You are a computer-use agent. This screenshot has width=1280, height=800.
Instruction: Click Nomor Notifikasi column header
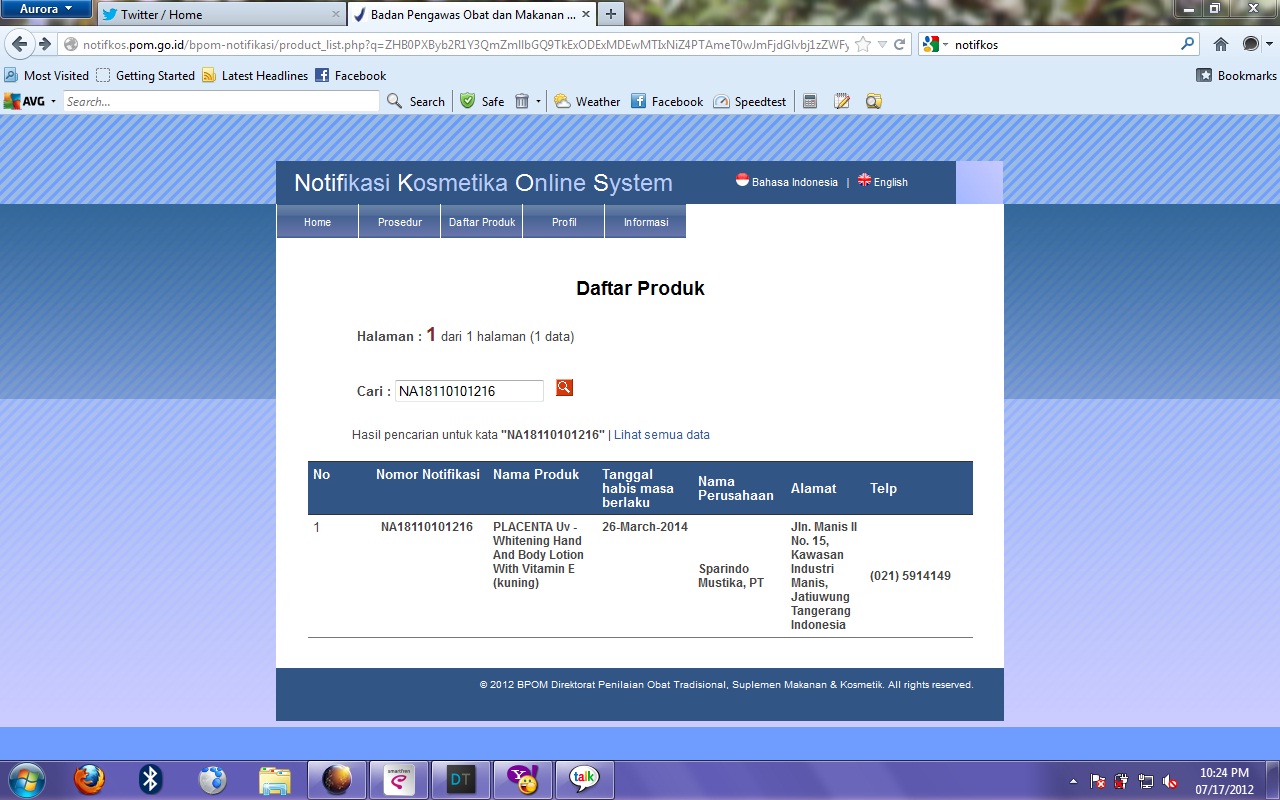(x=428, y=474)
